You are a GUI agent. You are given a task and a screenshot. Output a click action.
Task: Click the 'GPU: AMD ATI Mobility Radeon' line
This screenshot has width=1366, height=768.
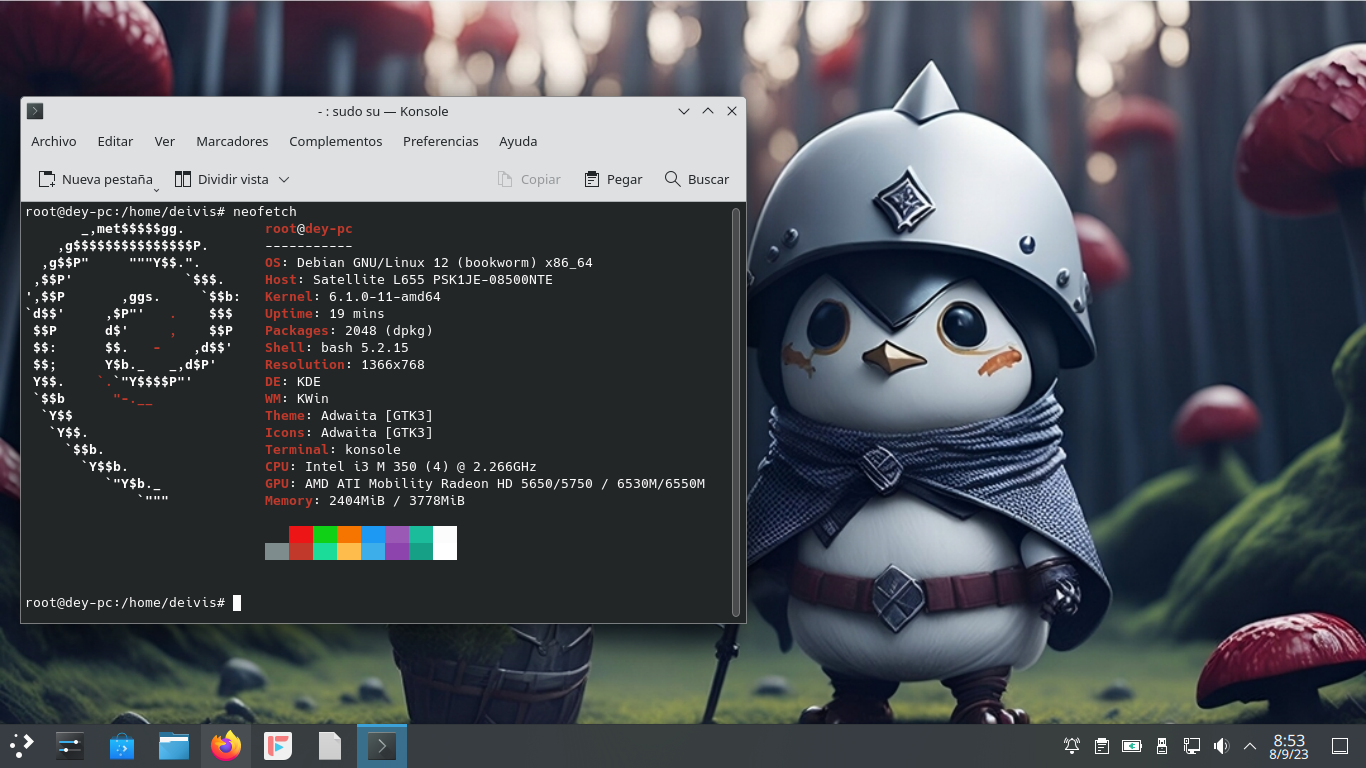click(485, 484)
